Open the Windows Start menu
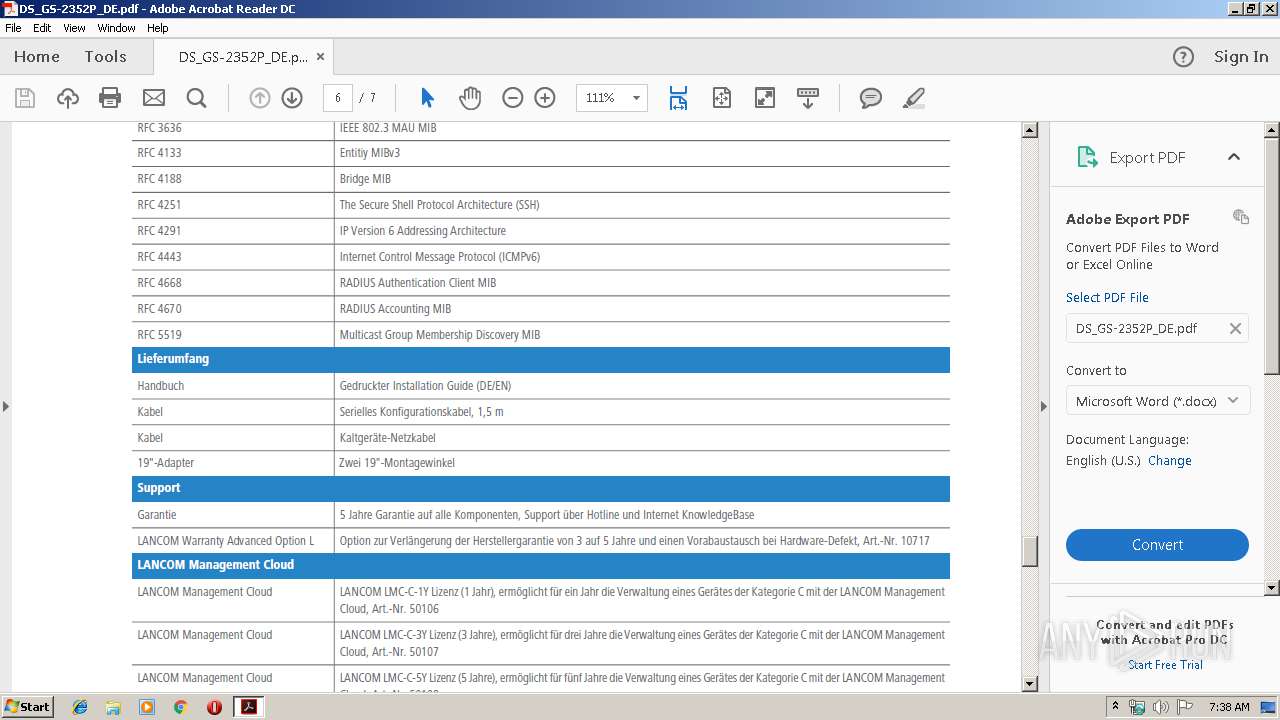 [28, 707]
